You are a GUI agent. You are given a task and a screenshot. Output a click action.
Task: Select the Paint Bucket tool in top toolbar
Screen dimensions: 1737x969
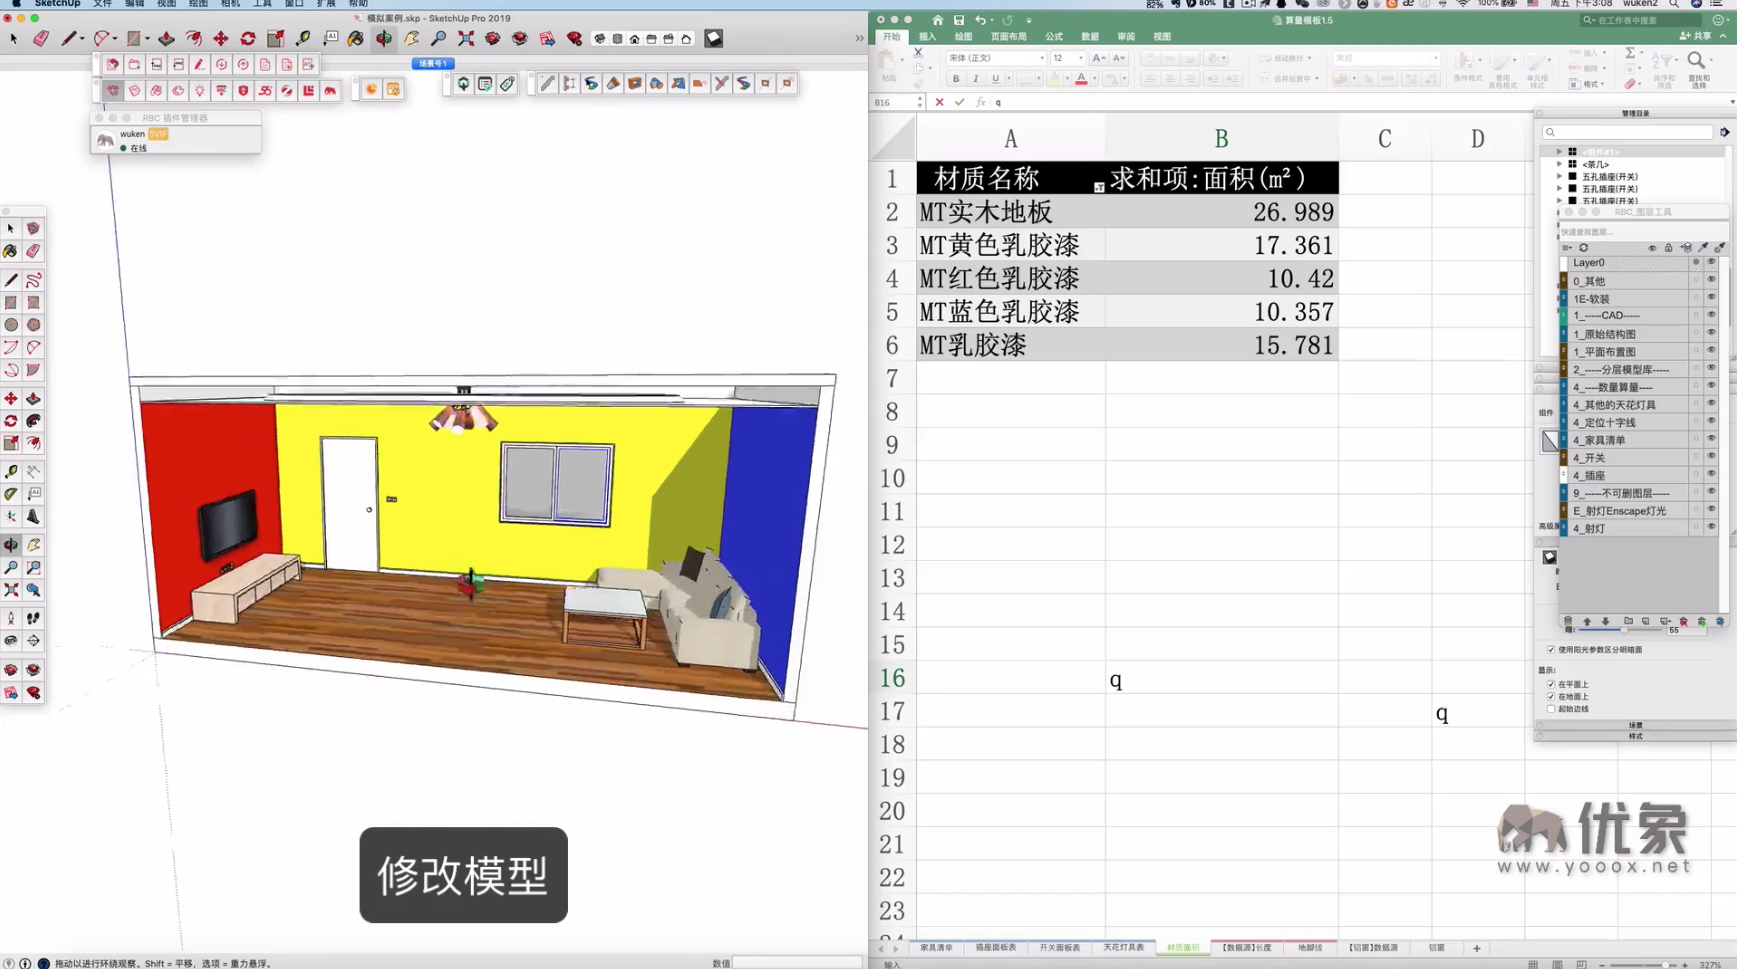(356, 39)
